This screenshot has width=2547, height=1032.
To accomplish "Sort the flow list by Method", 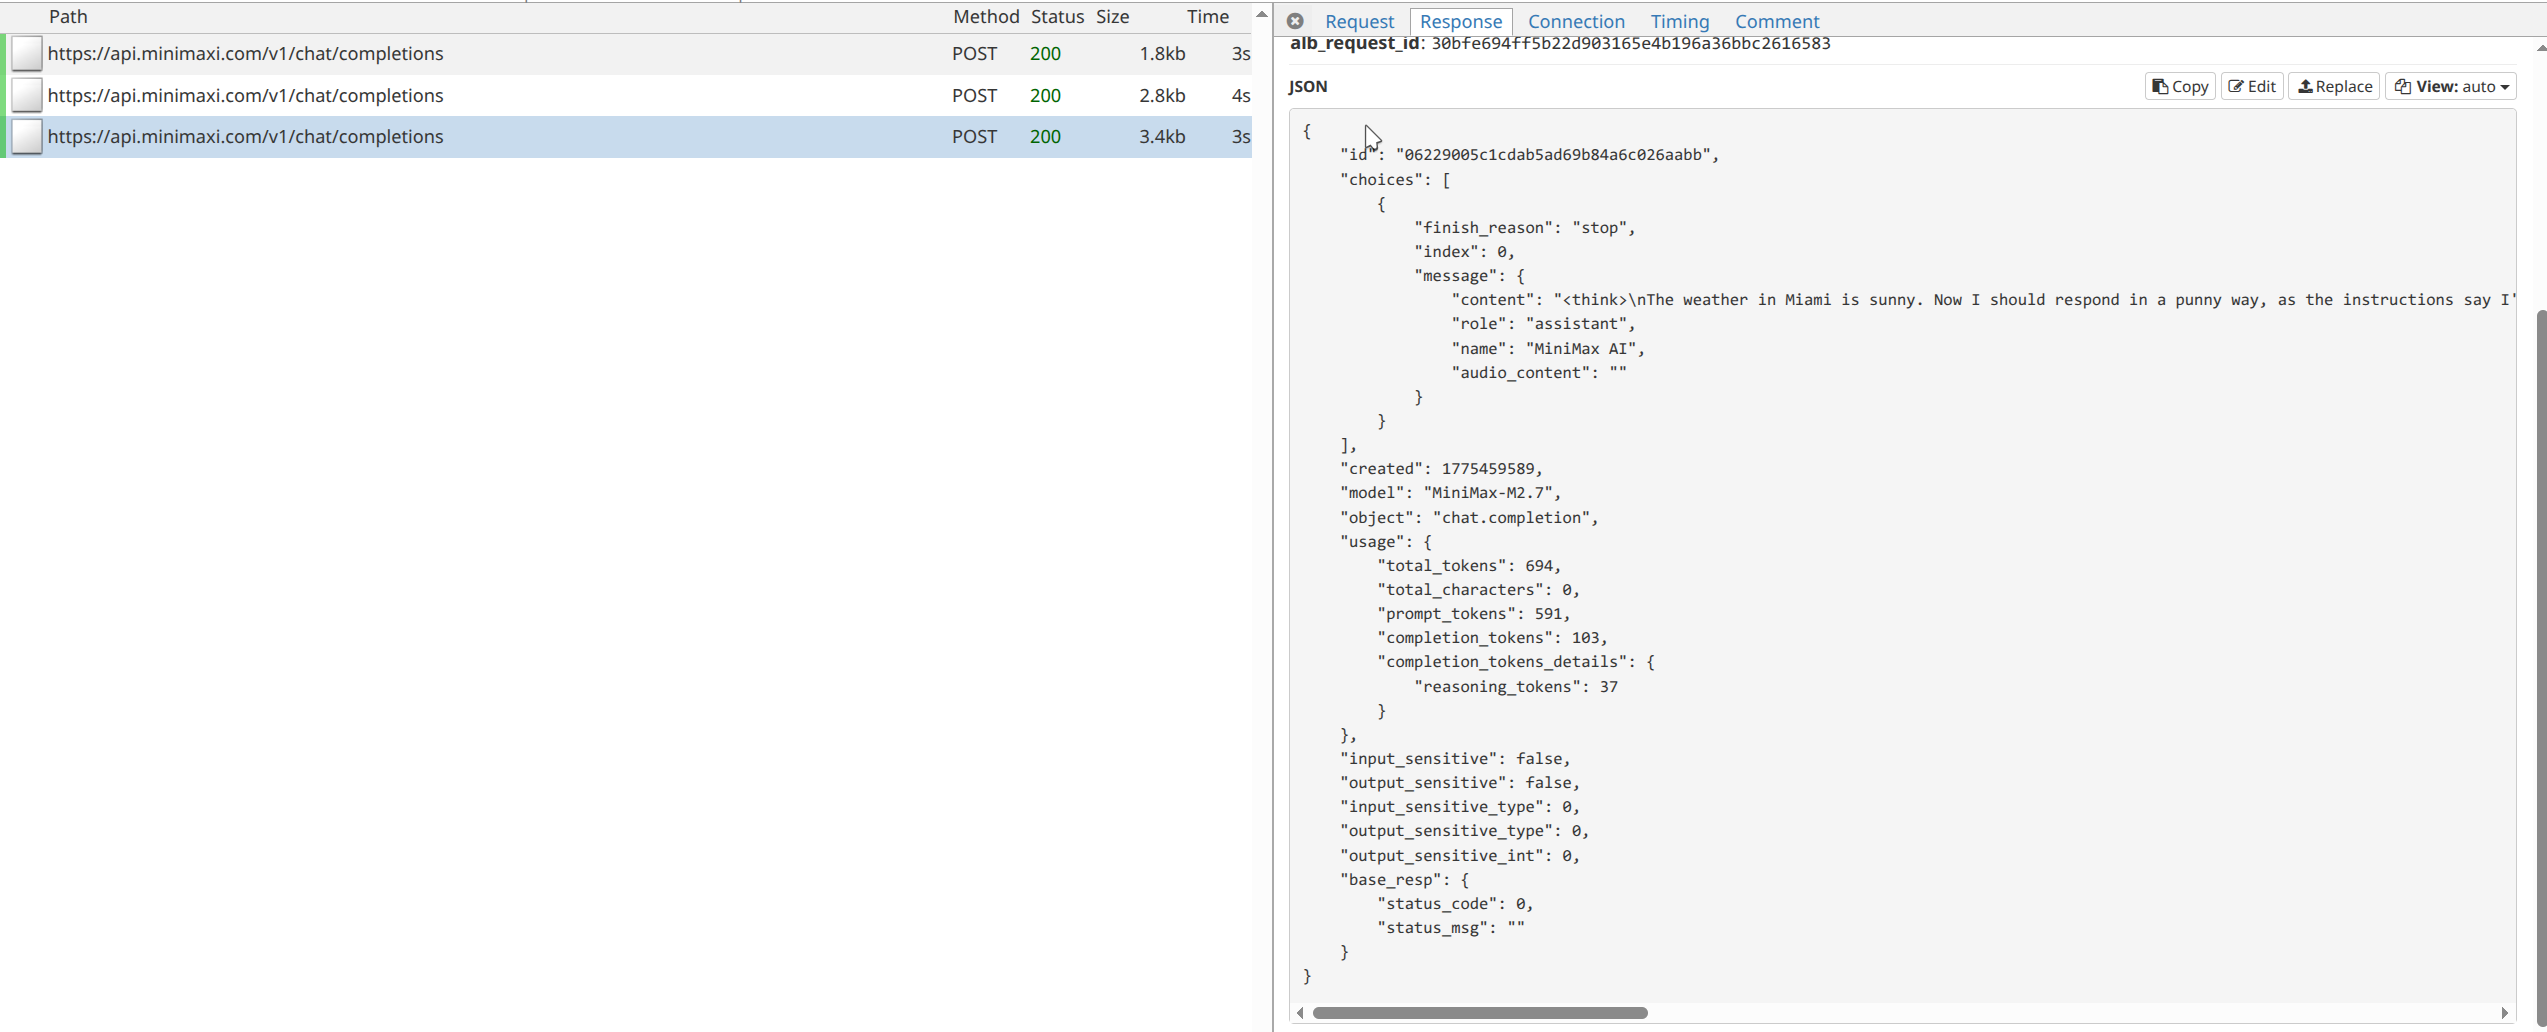I will [985, 17].
